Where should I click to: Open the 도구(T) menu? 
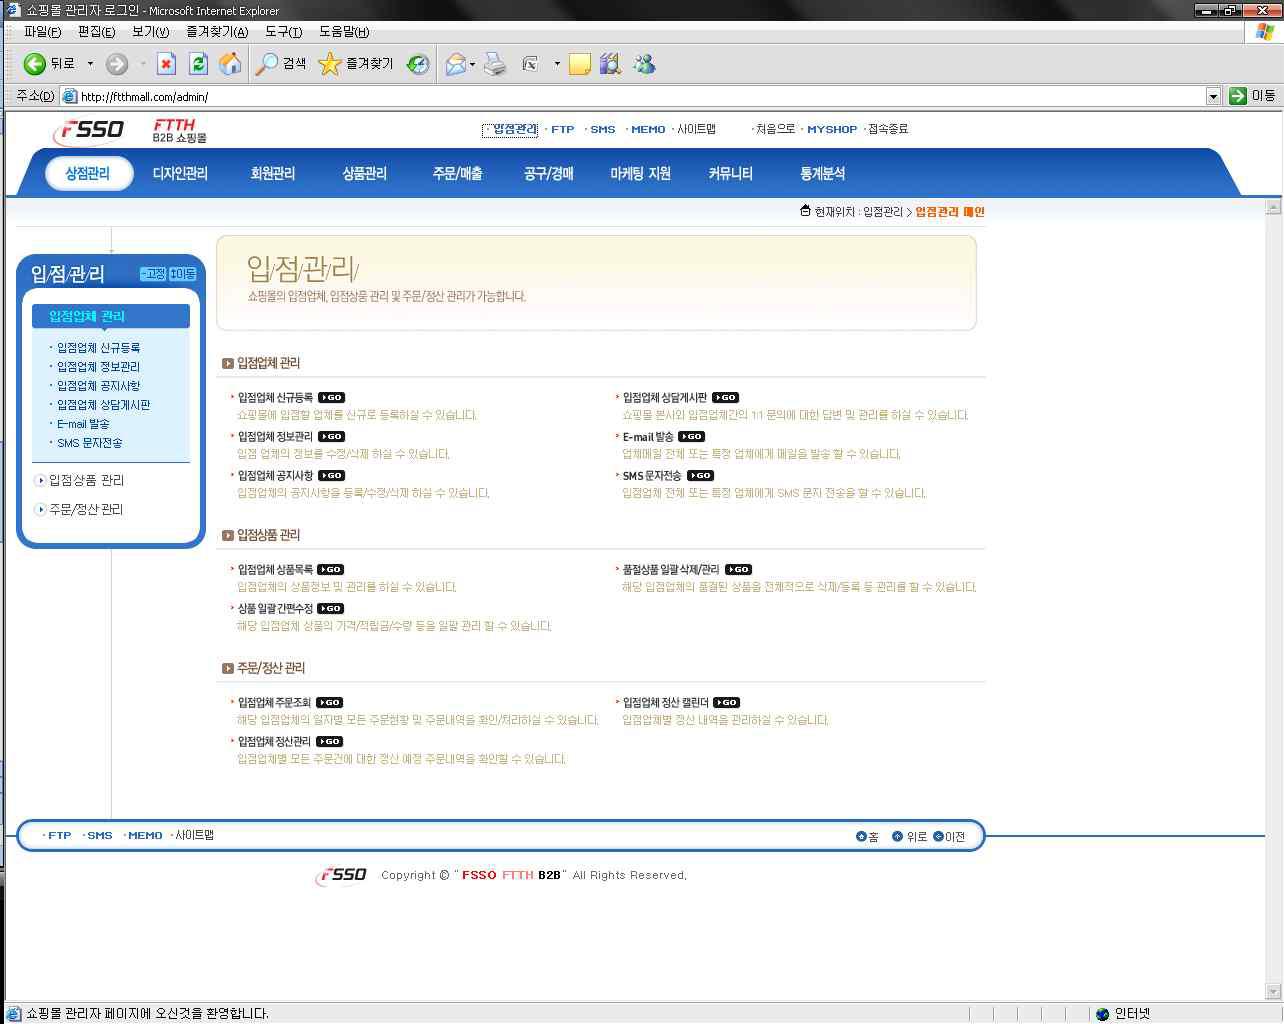pos(283,32)
